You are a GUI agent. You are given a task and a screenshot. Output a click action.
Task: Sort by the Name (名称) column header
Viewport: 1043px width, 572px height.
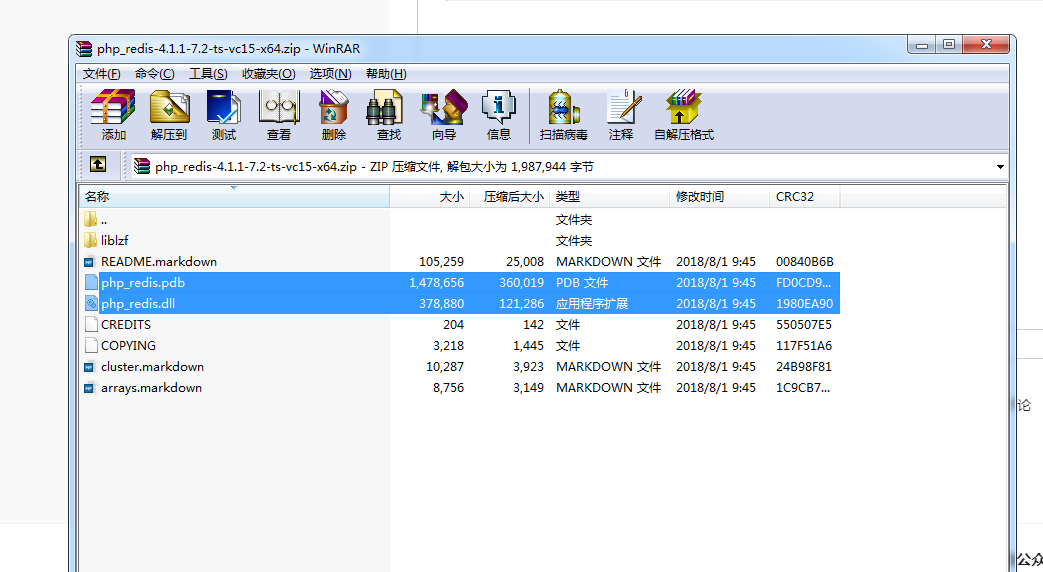click(x=234, y=197)
